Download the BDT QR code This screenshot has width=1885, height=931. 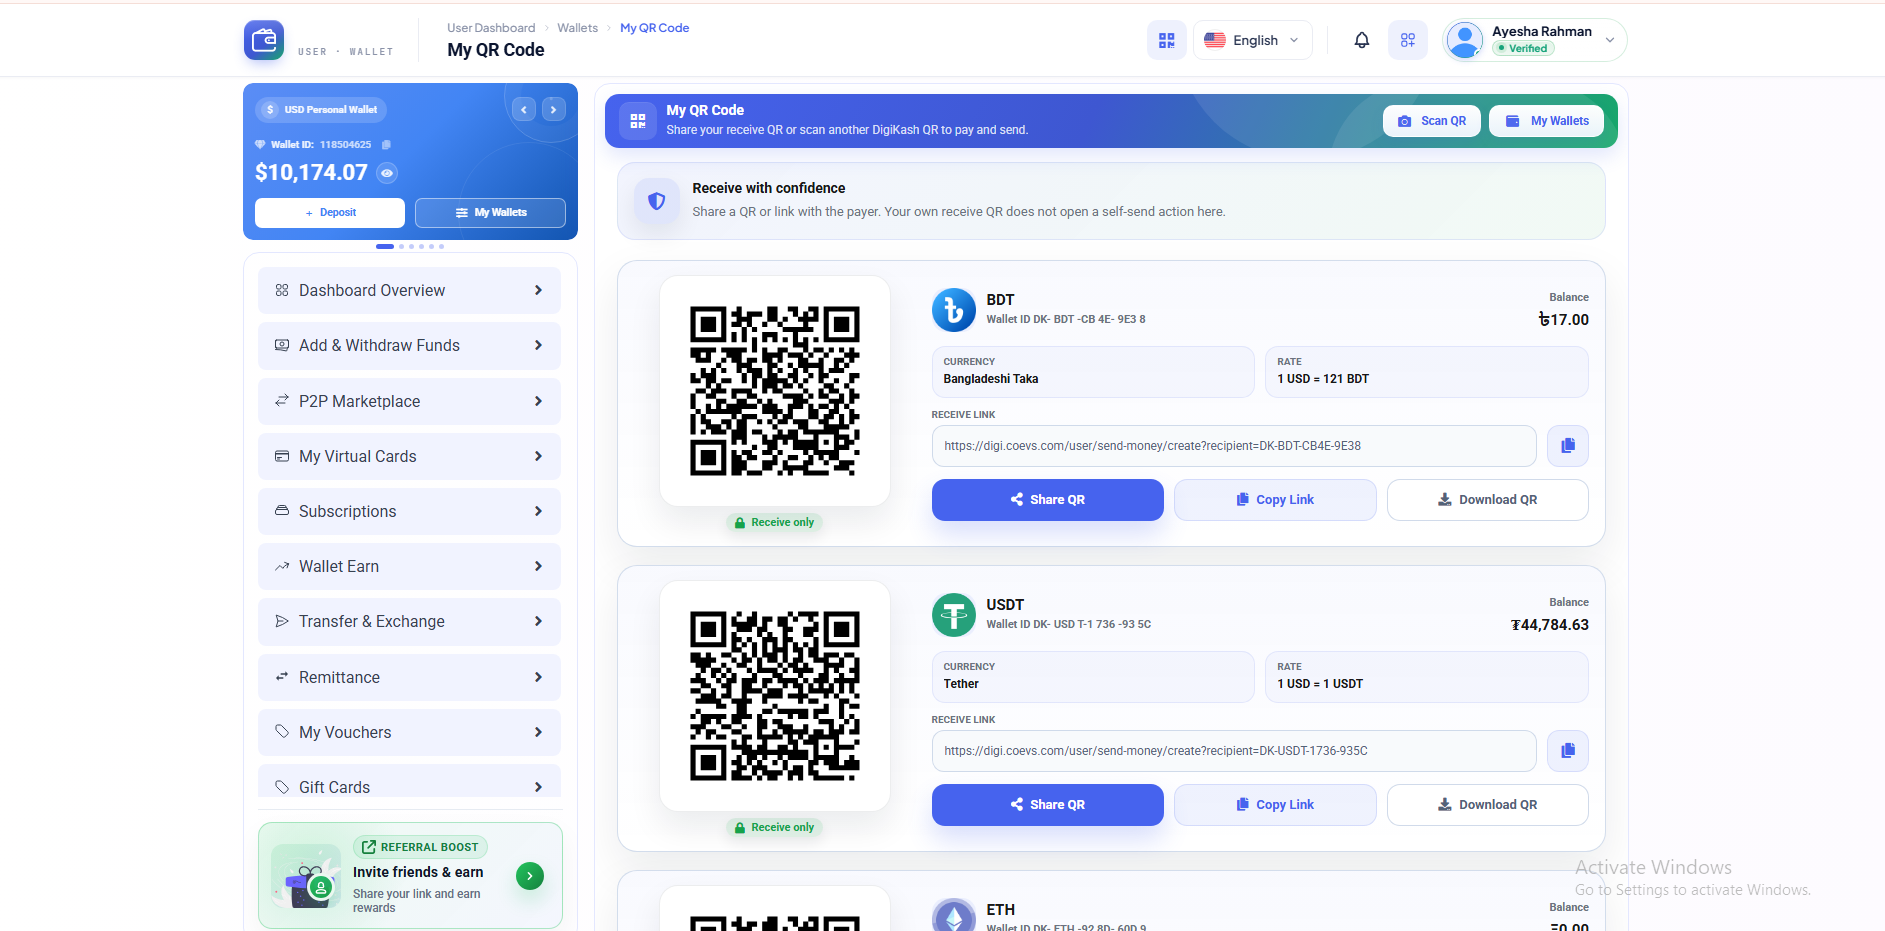[1487, 500]
